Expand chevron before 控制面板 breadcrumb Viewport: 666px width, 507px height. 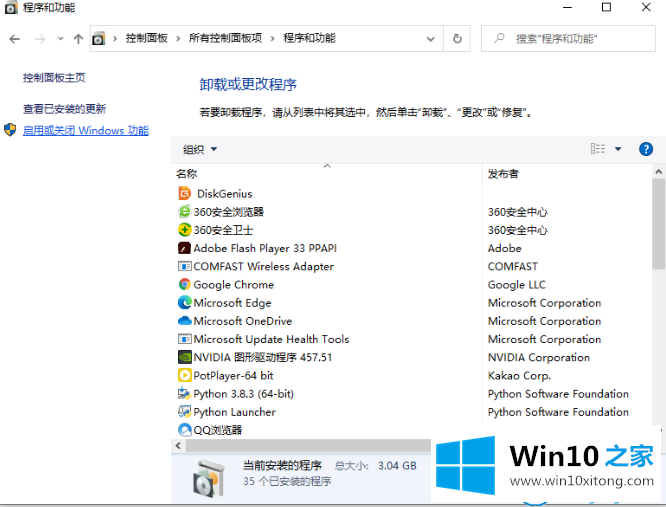click(x=115, y=39)
